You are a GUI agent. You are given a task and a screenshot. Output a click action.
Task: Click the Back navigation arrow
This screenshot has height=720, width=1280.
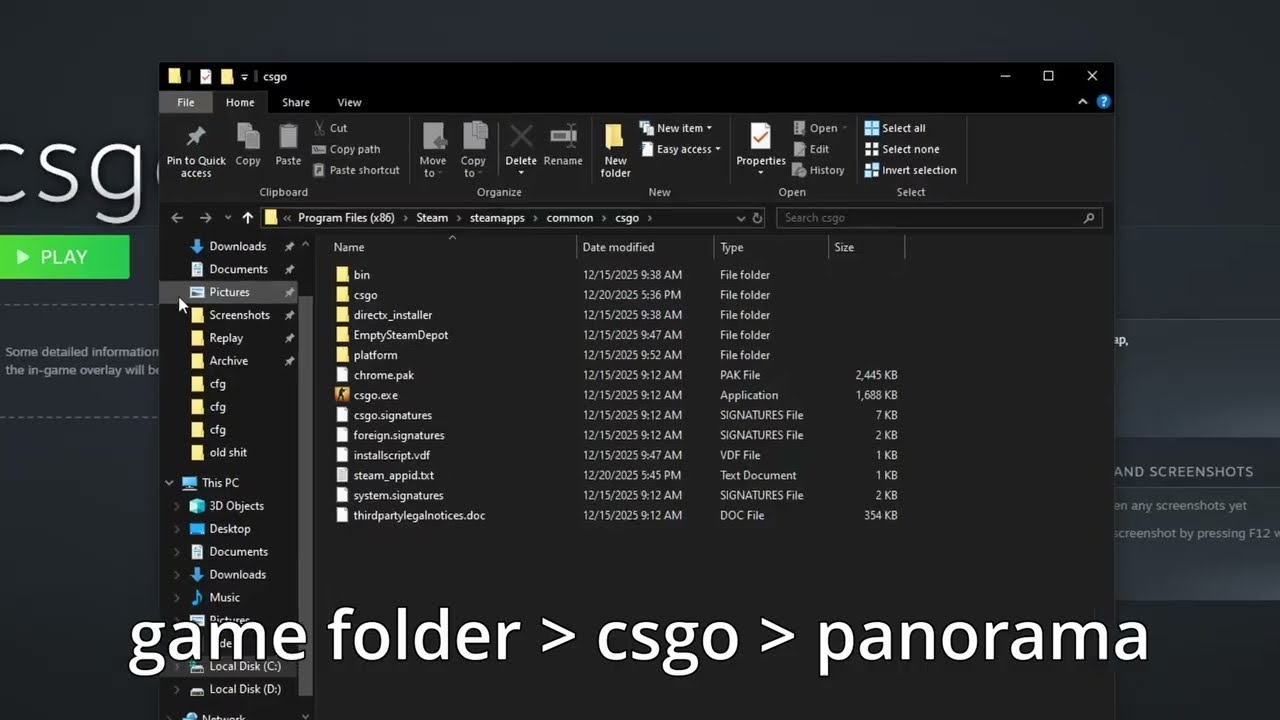point(177,218)
